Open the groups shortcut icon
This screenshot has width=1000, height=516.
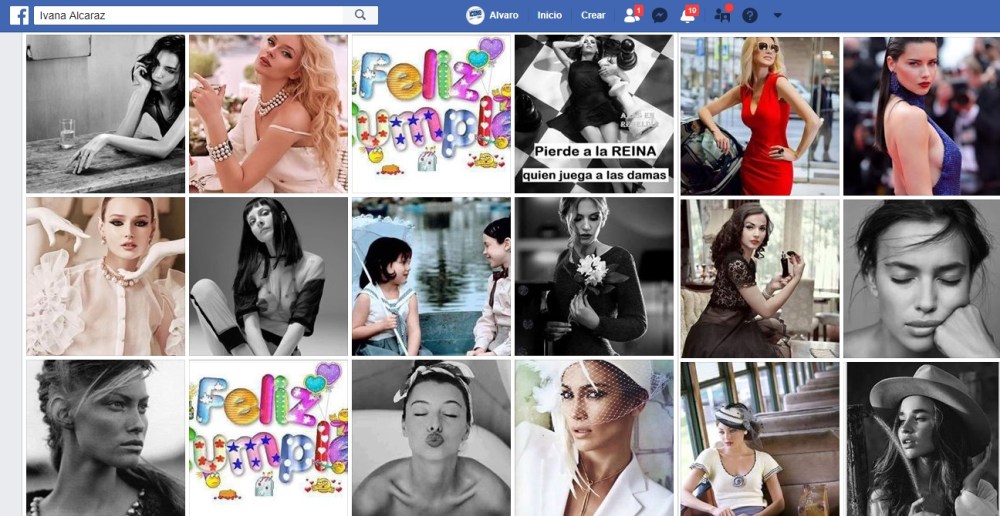point(723,15)
